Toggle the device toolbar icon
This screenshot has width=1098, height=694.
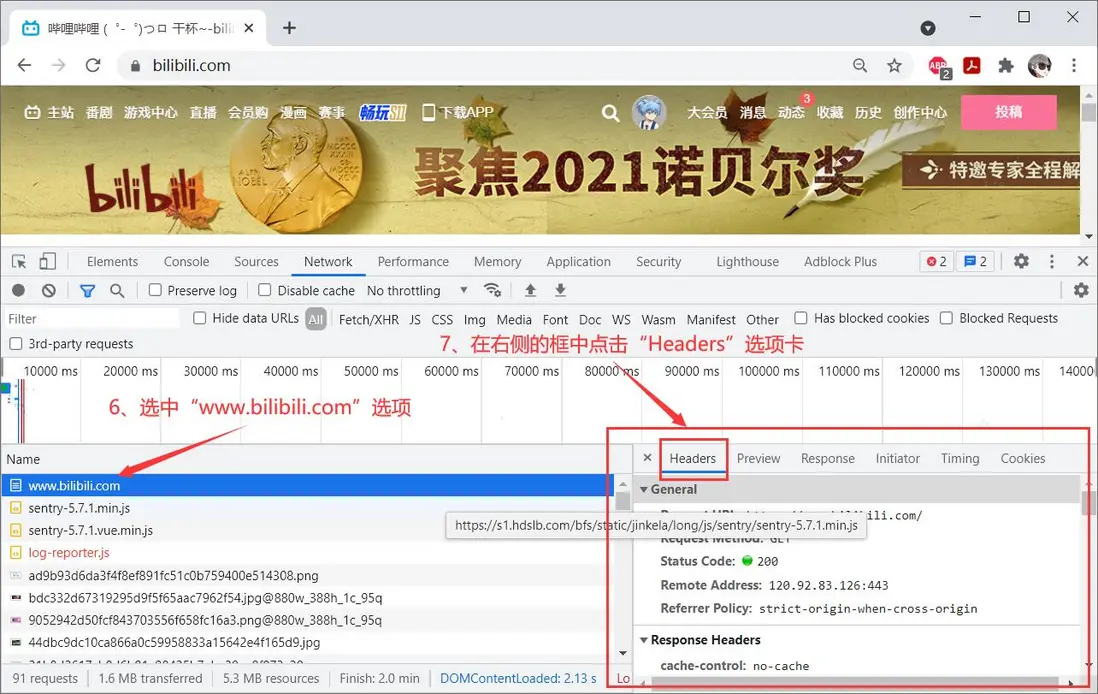[47, 261]
